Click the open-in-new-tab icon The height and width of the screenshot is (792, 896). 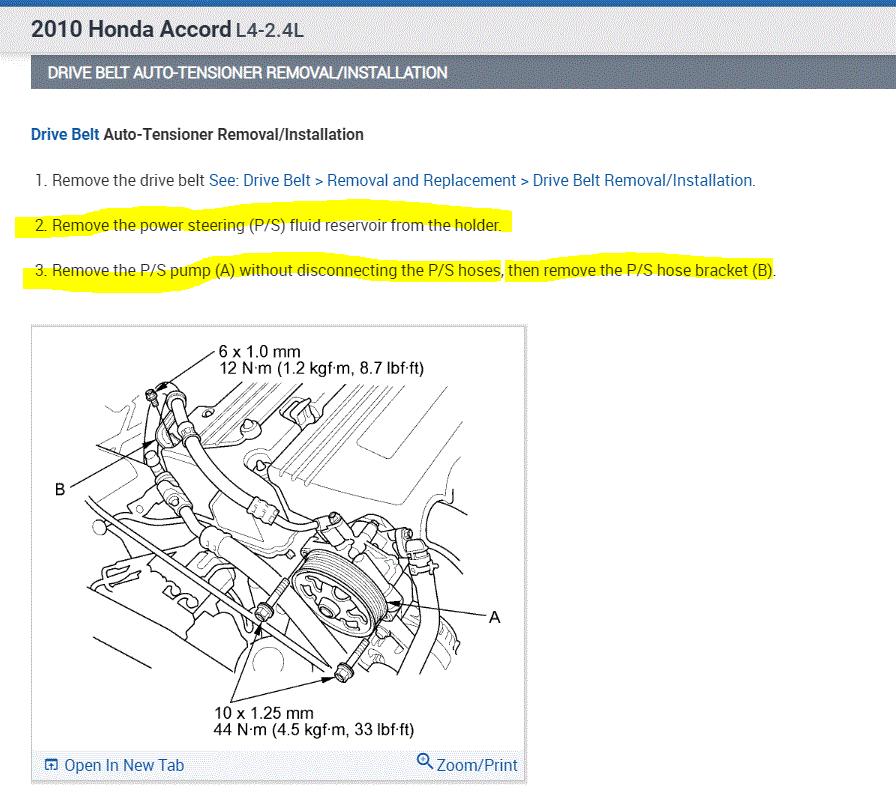click(51, 765)
